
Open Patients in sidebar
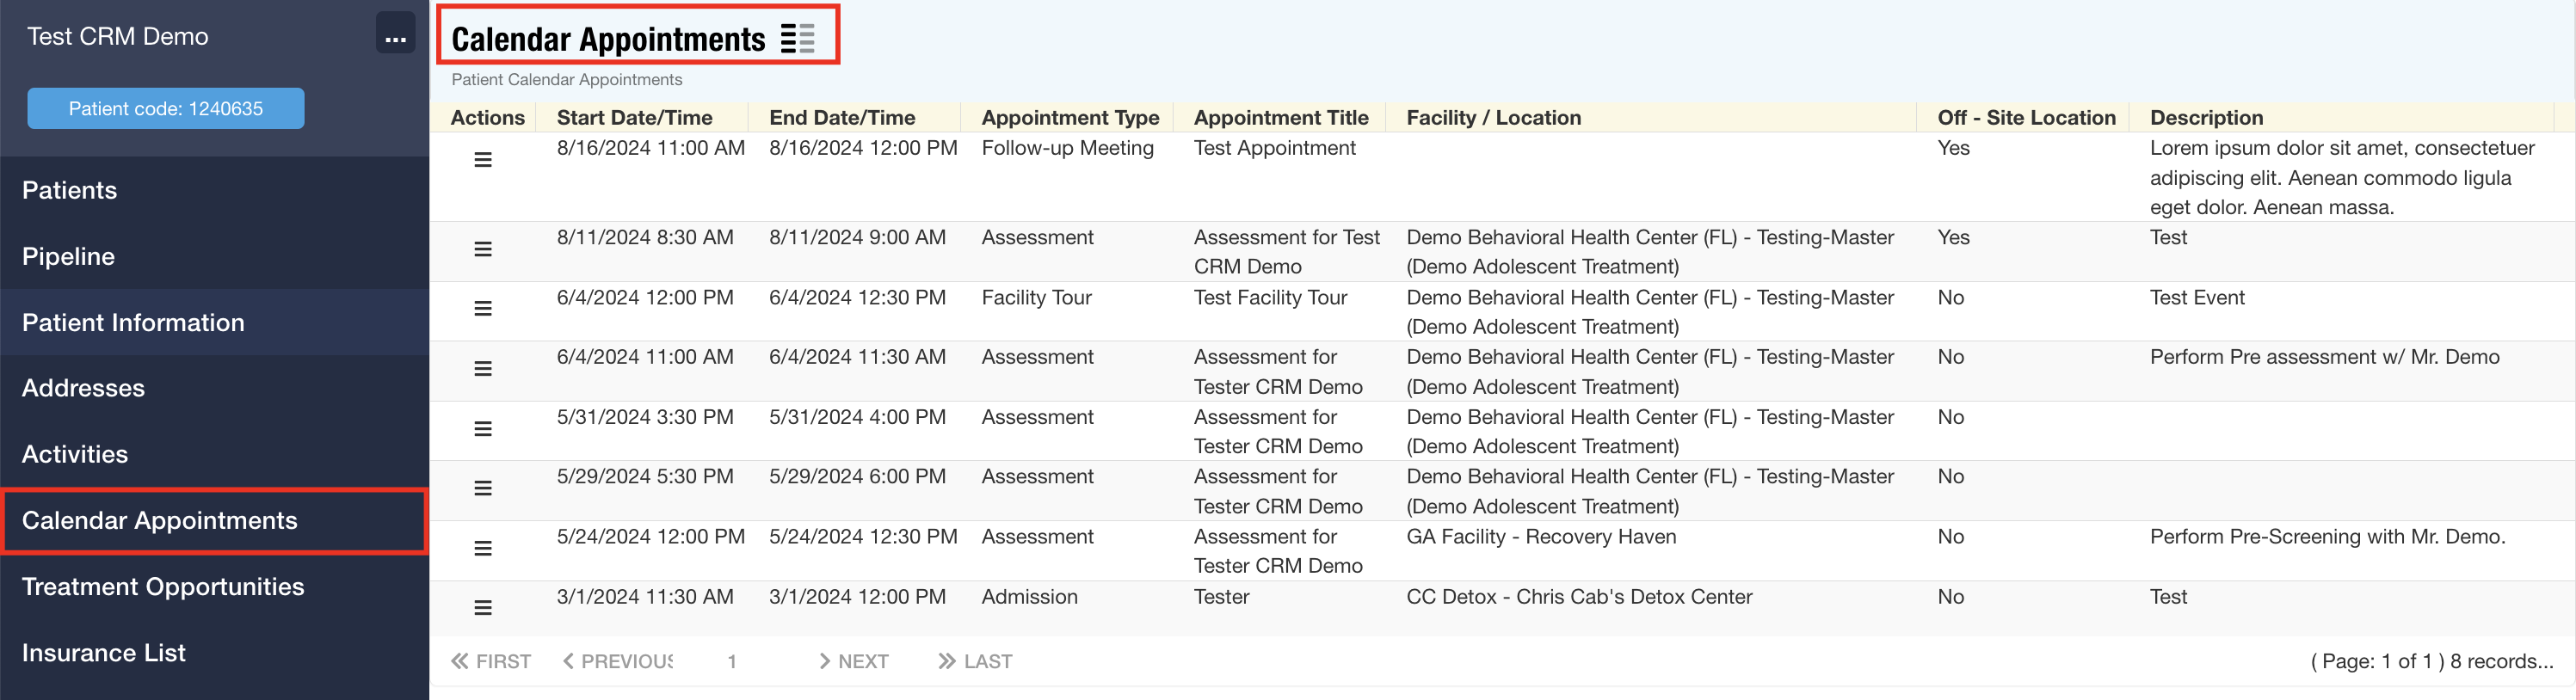(x=70, y=190)
